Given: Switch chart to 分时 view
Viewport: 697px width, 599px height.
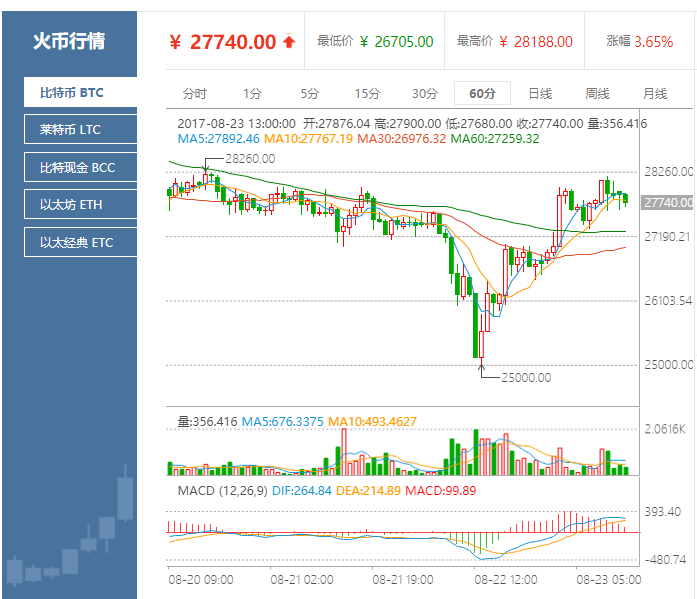Looking at the screenshot, I should click(195, 94).
